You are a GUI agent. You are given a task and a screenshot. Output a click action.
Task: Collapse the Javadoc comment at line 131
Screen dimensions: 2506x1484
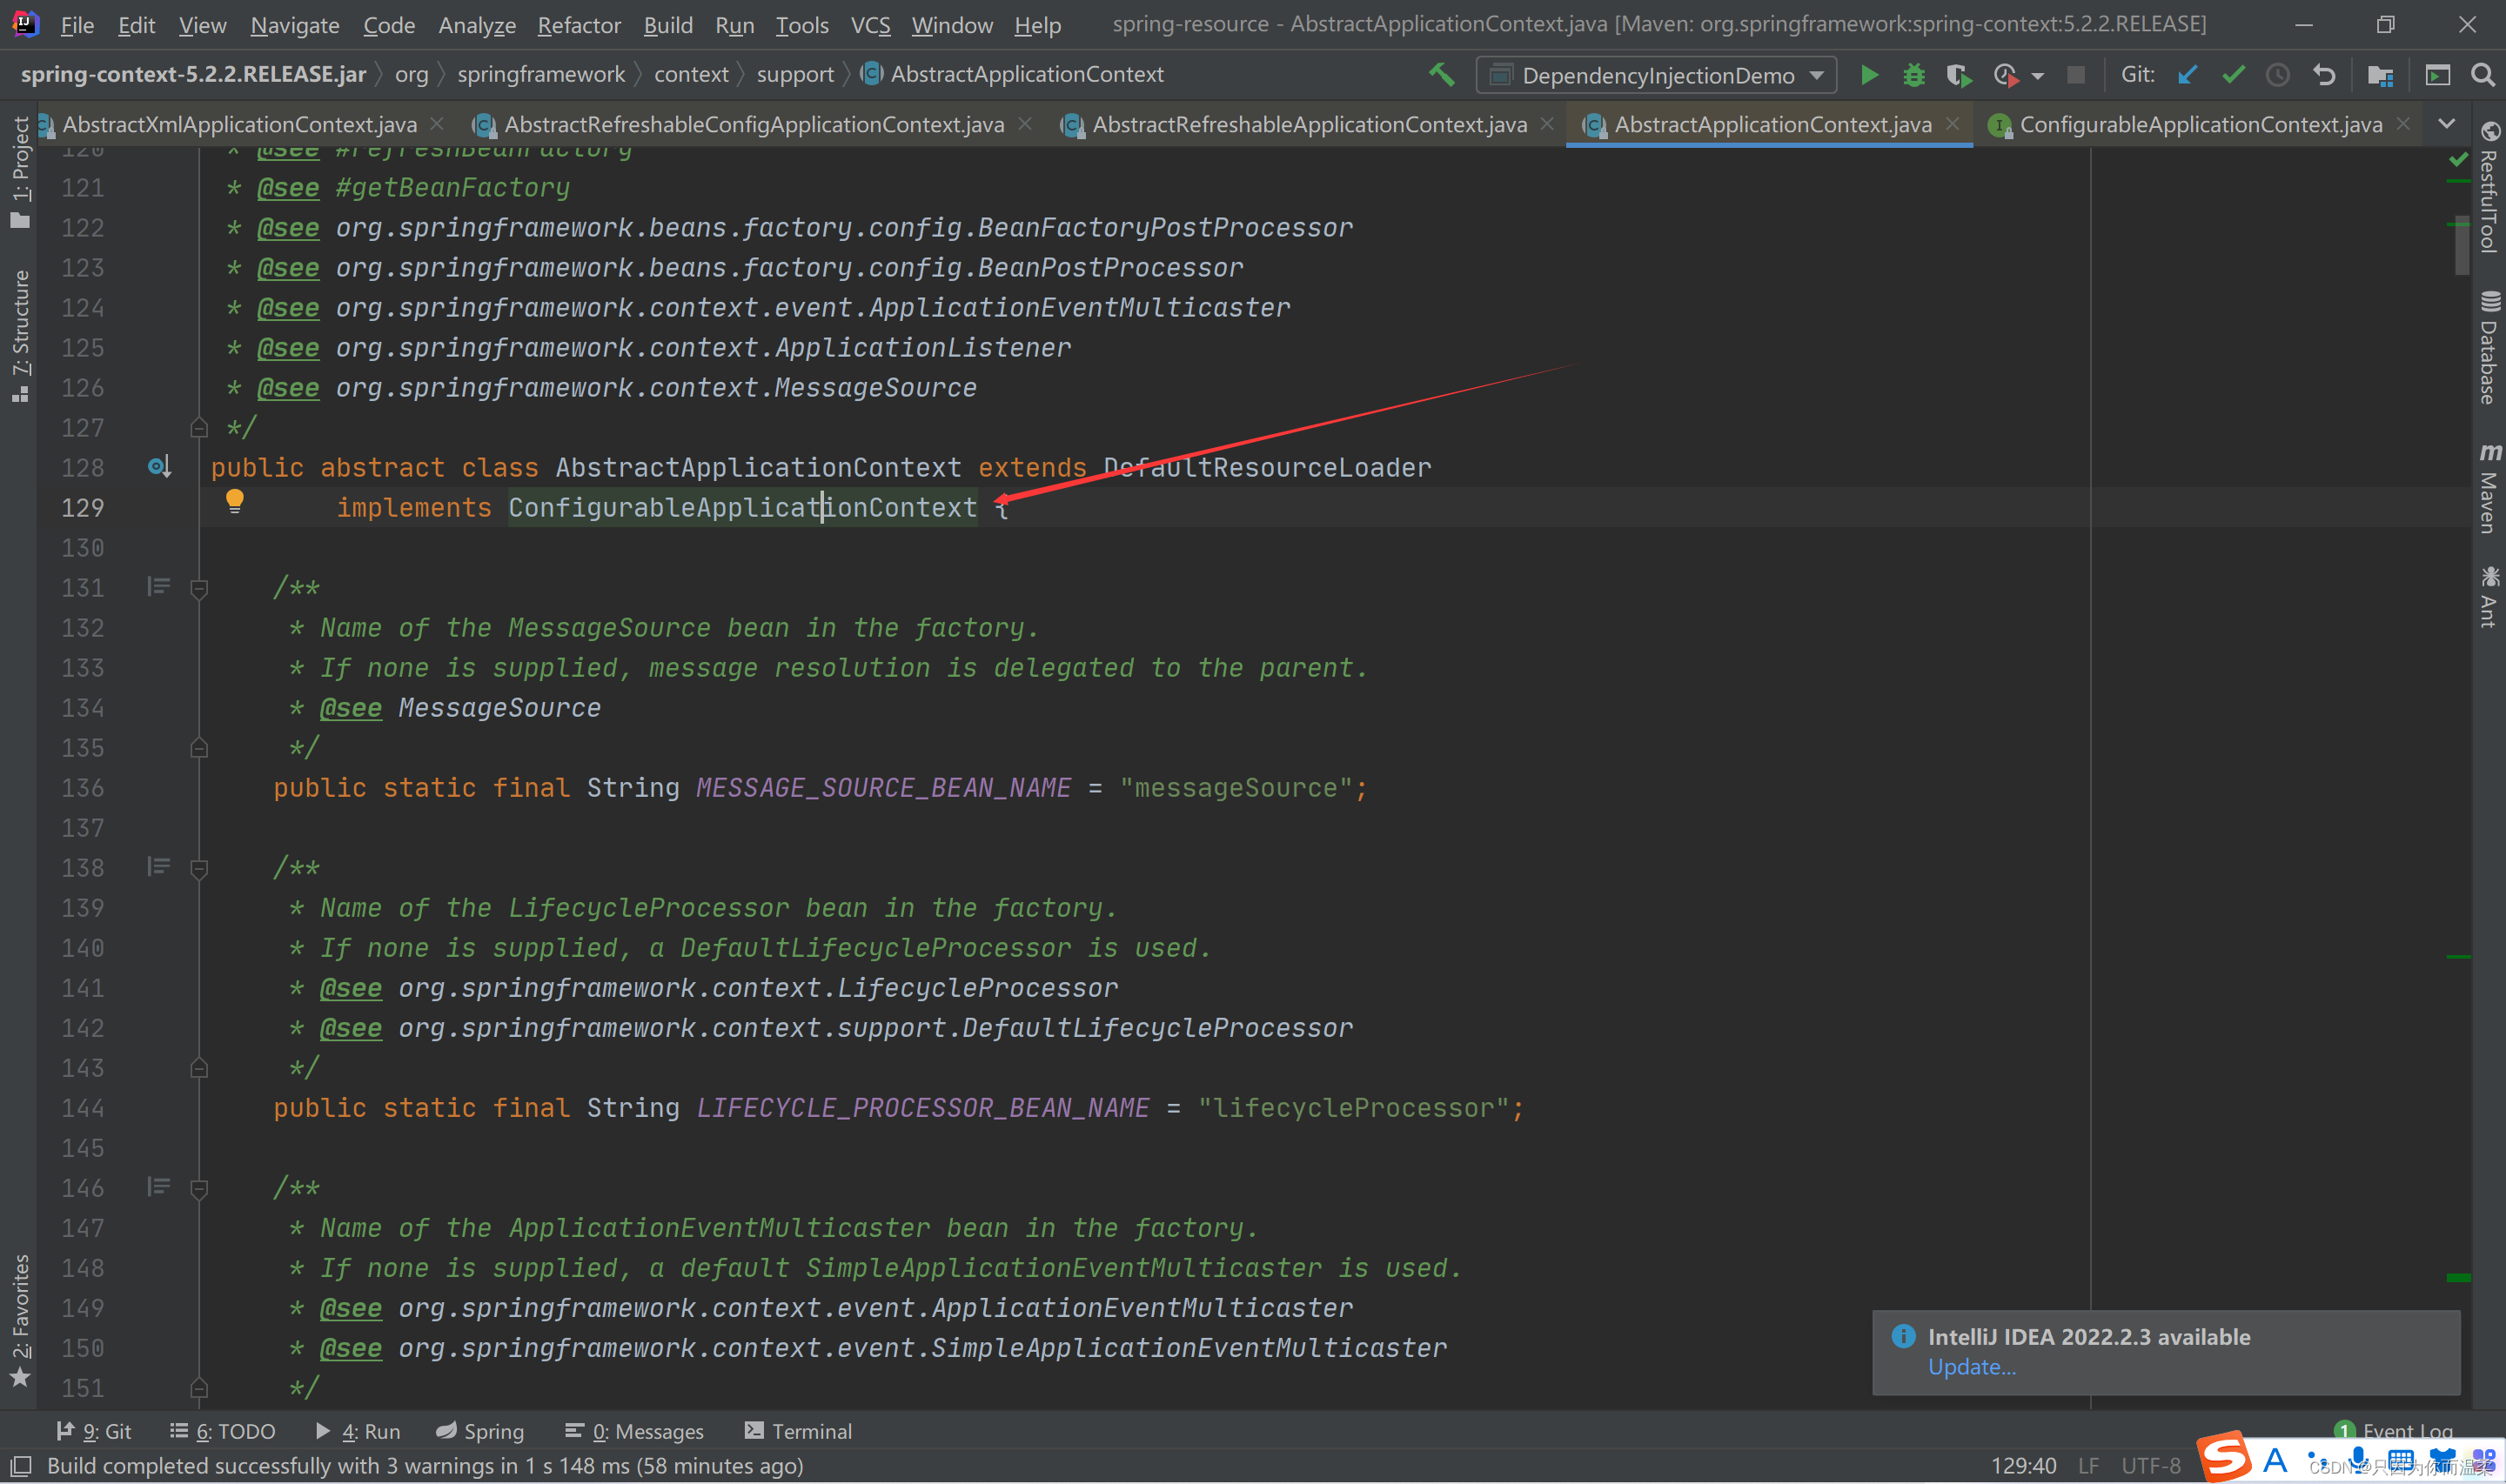[199, 589]
